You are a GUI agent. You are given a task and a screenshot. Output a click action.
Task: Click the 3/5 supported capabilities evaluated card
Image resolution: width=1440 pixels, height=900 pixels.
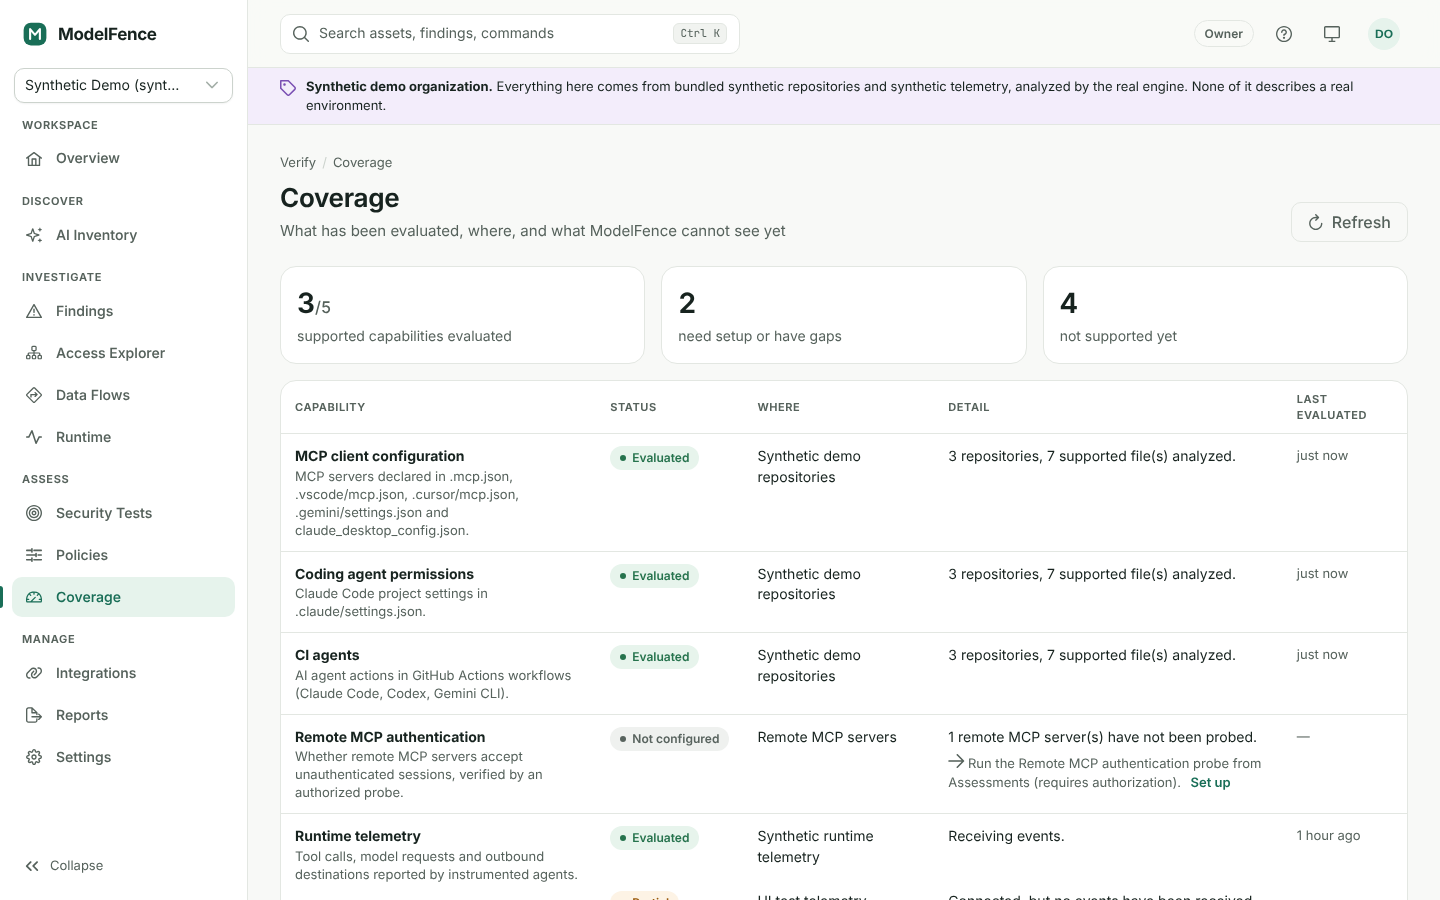coord(462,315)
